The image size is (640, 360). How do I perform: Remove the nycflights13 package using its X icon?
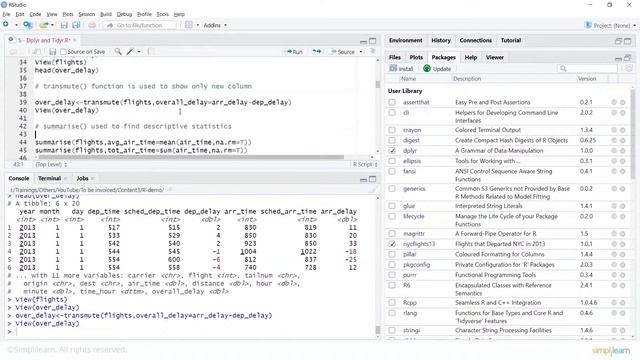tap(623, 244)
